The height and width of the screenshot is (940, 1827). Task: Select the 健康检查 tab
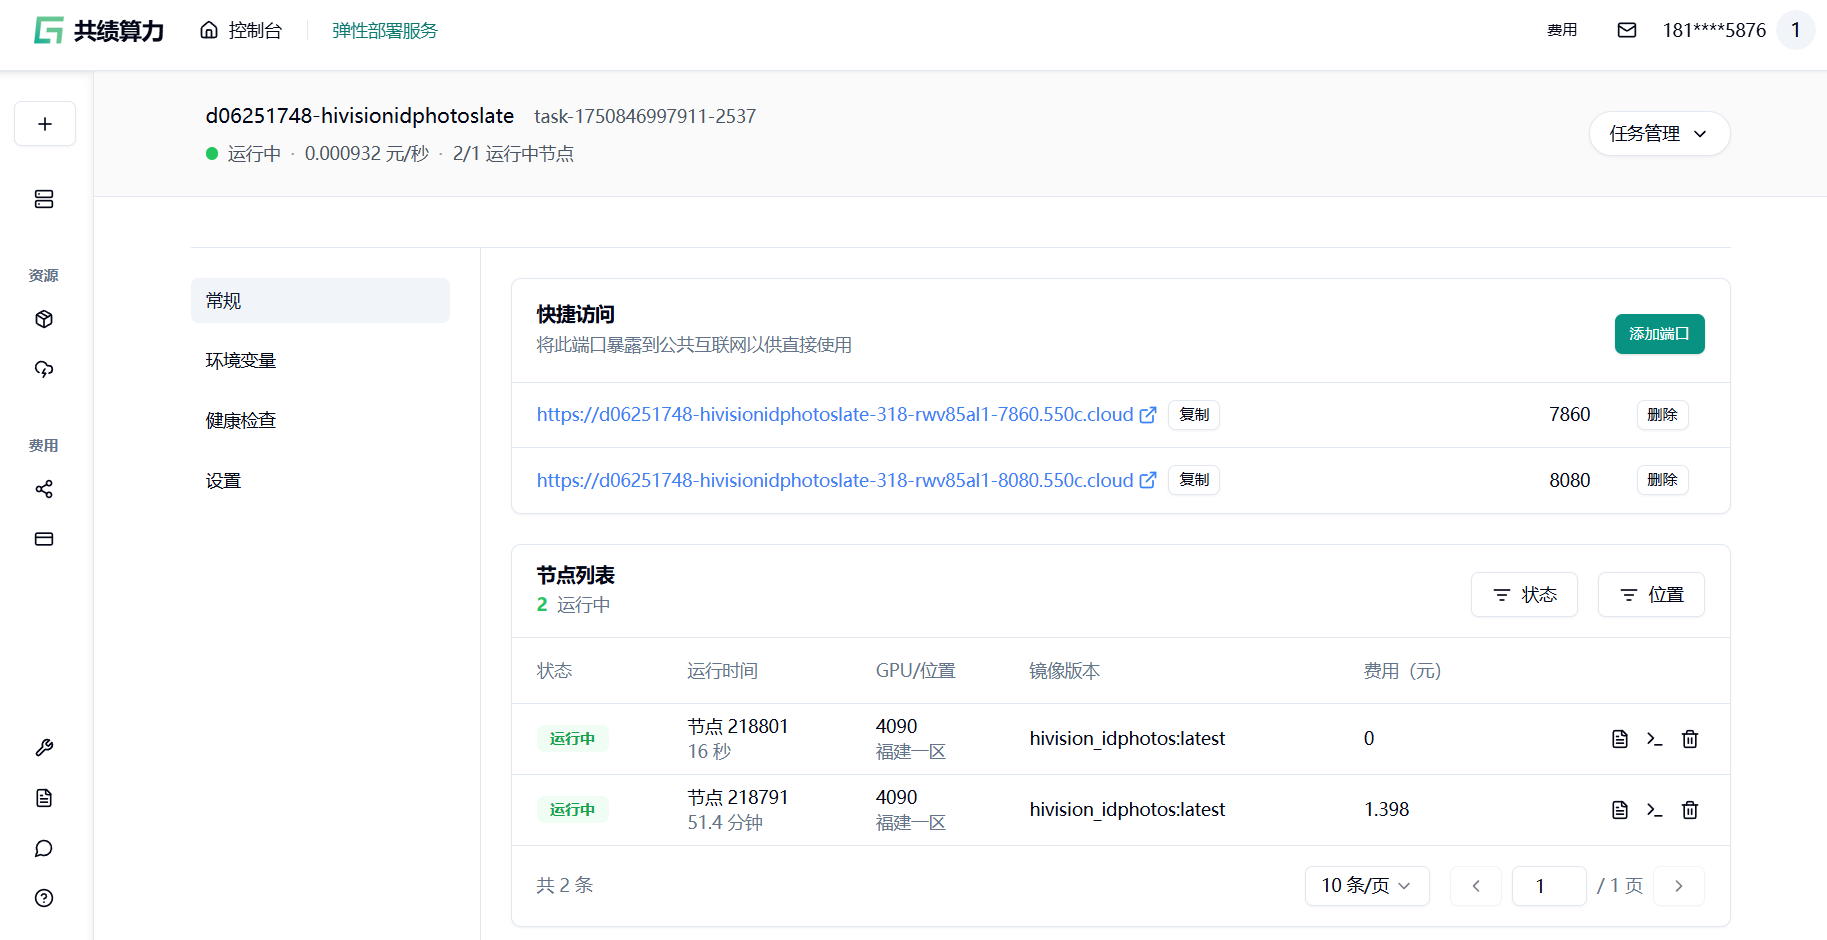click(x=241, y=421)
